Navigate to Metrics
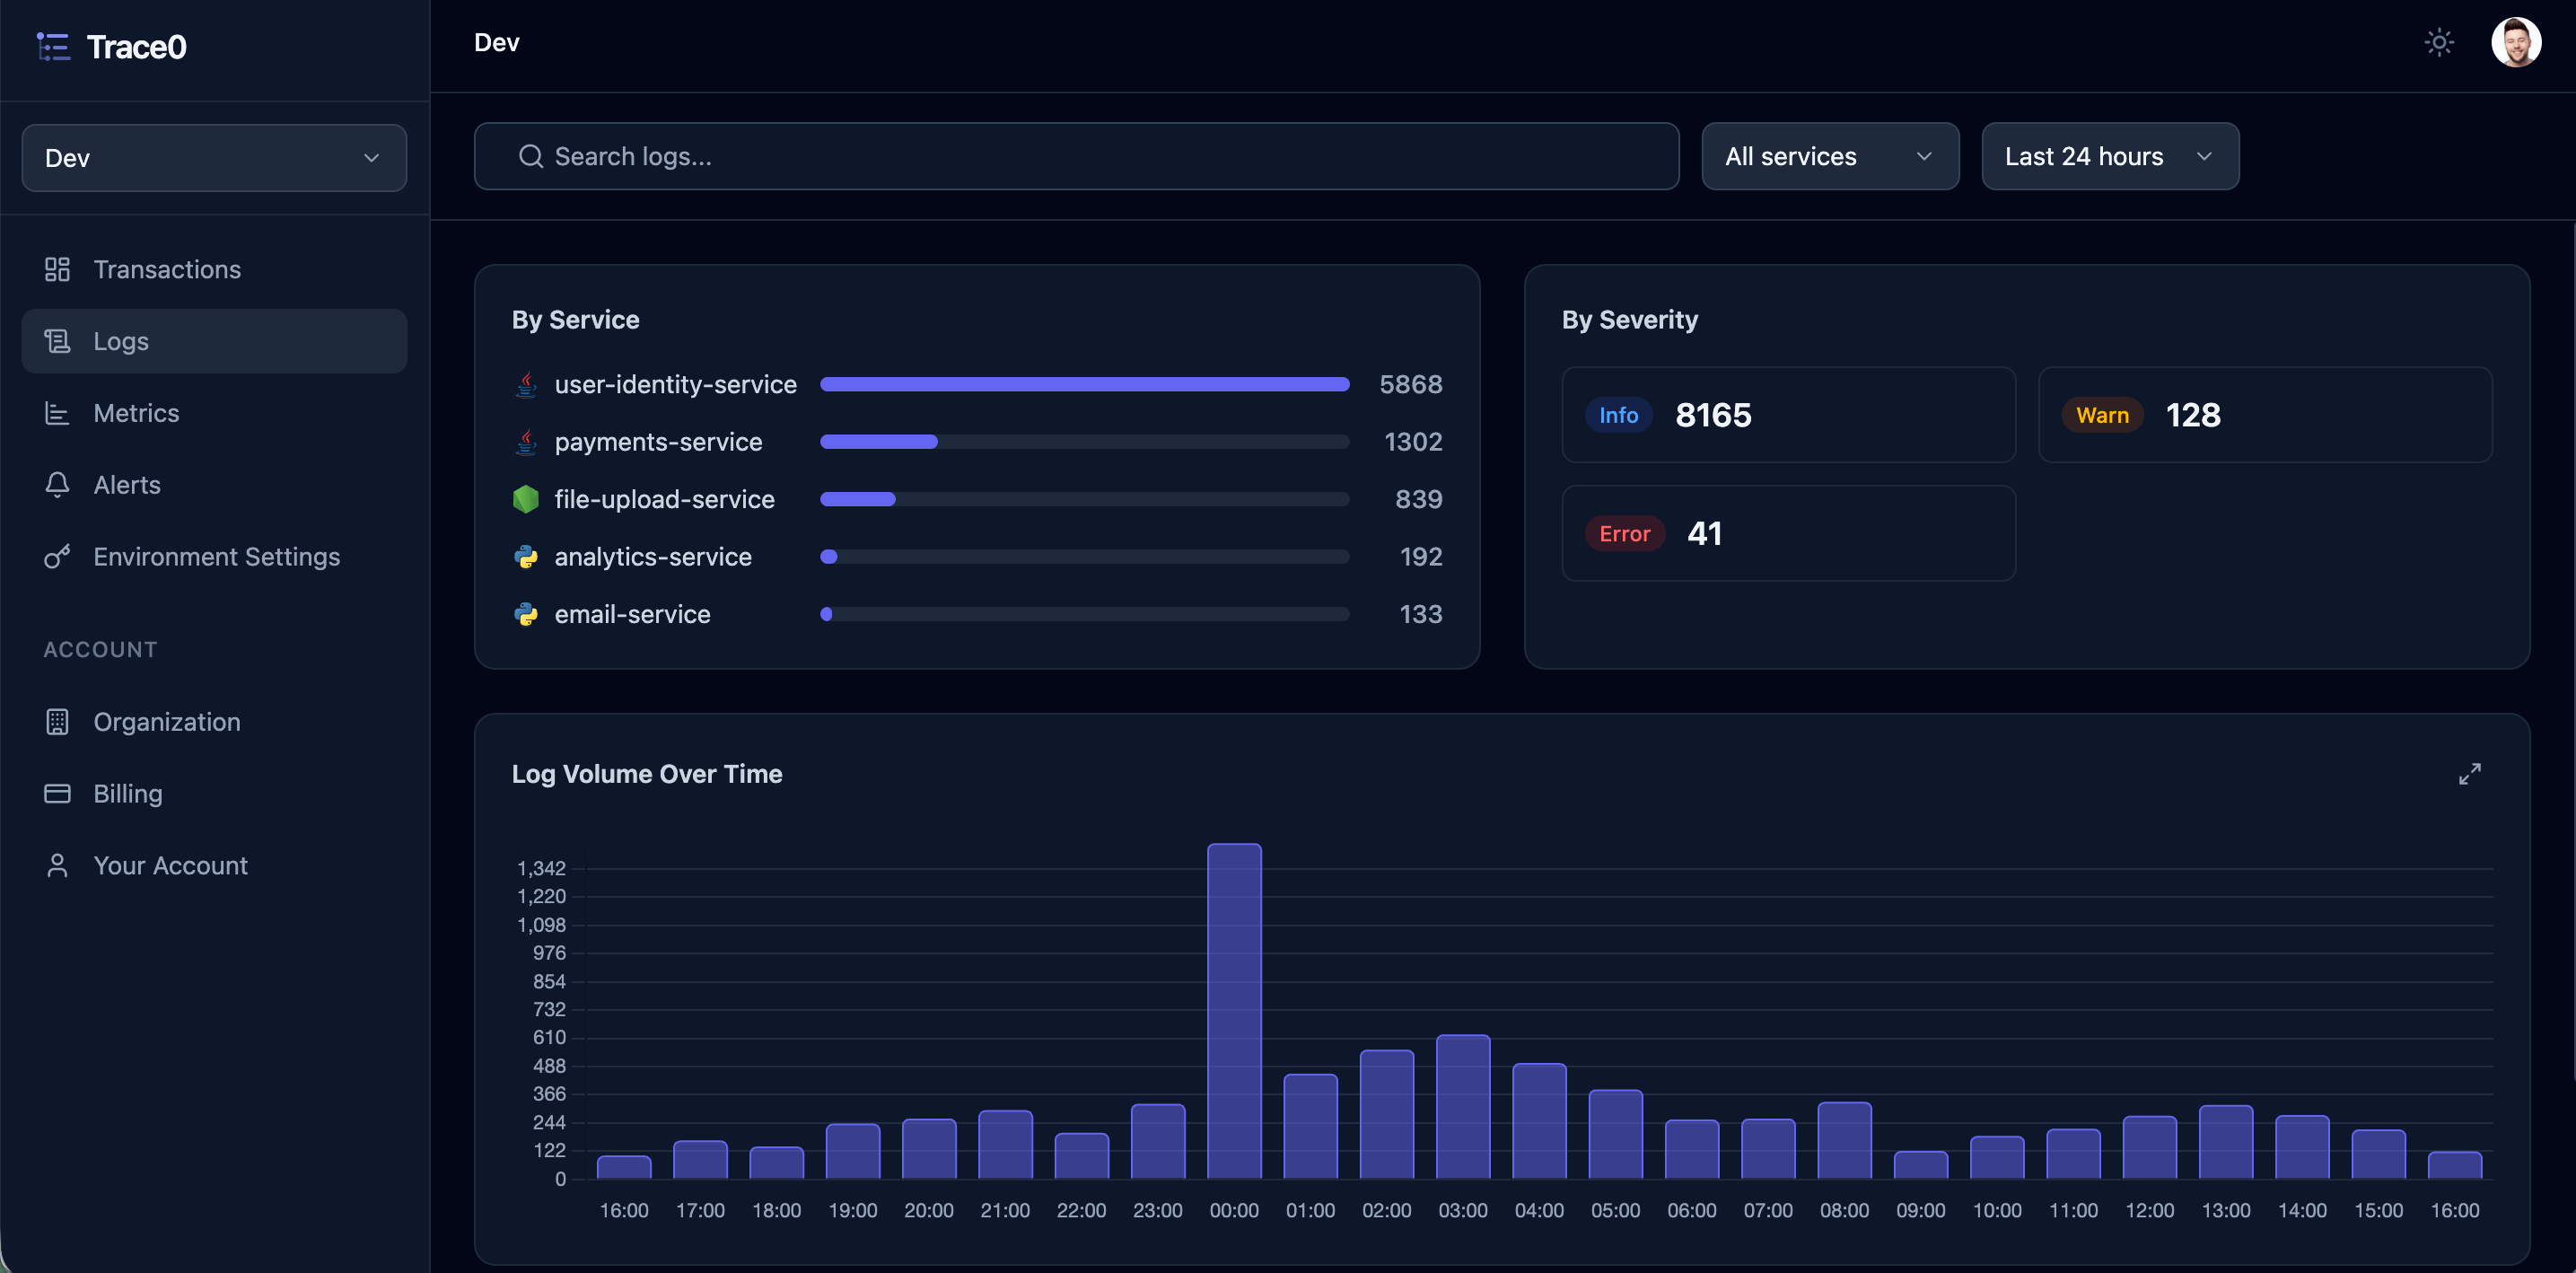The height and width of the screenshot is (1273, 2576). coord(214,413)
